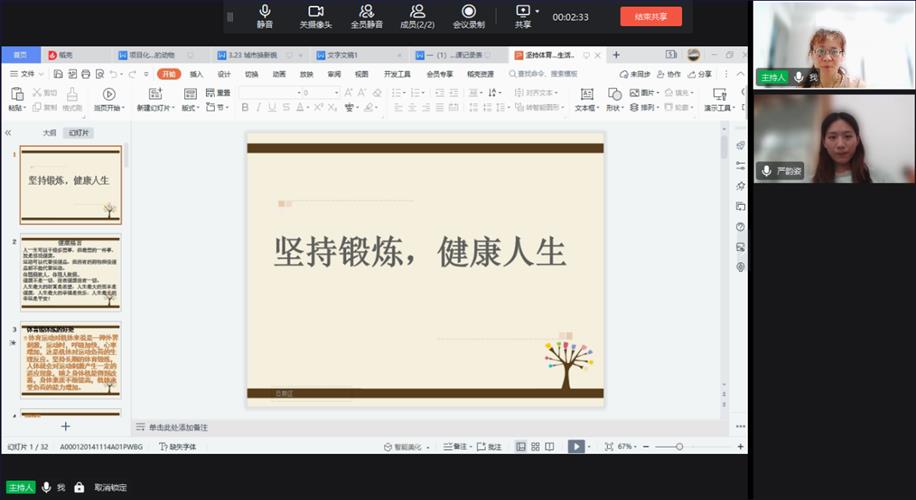
Task: Toggle Underline formatting
Action: click(x=272, y=107)
